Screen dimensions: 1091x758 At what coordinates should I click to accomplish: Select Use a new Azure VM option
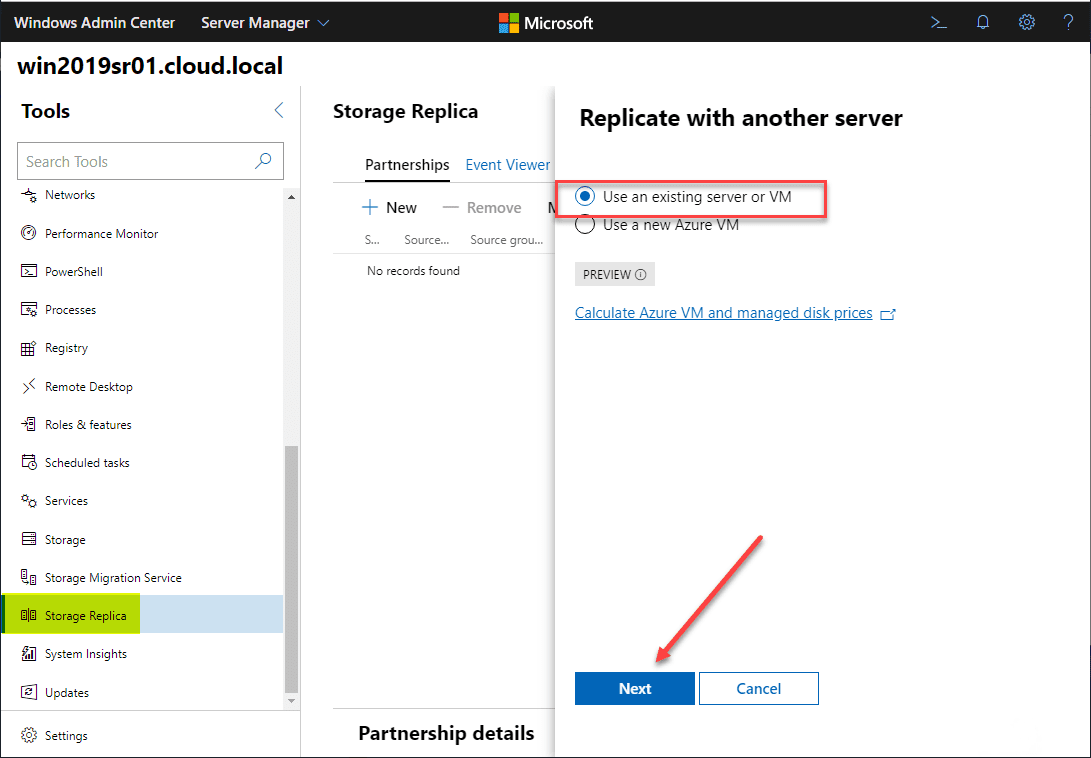pos(586,225)
